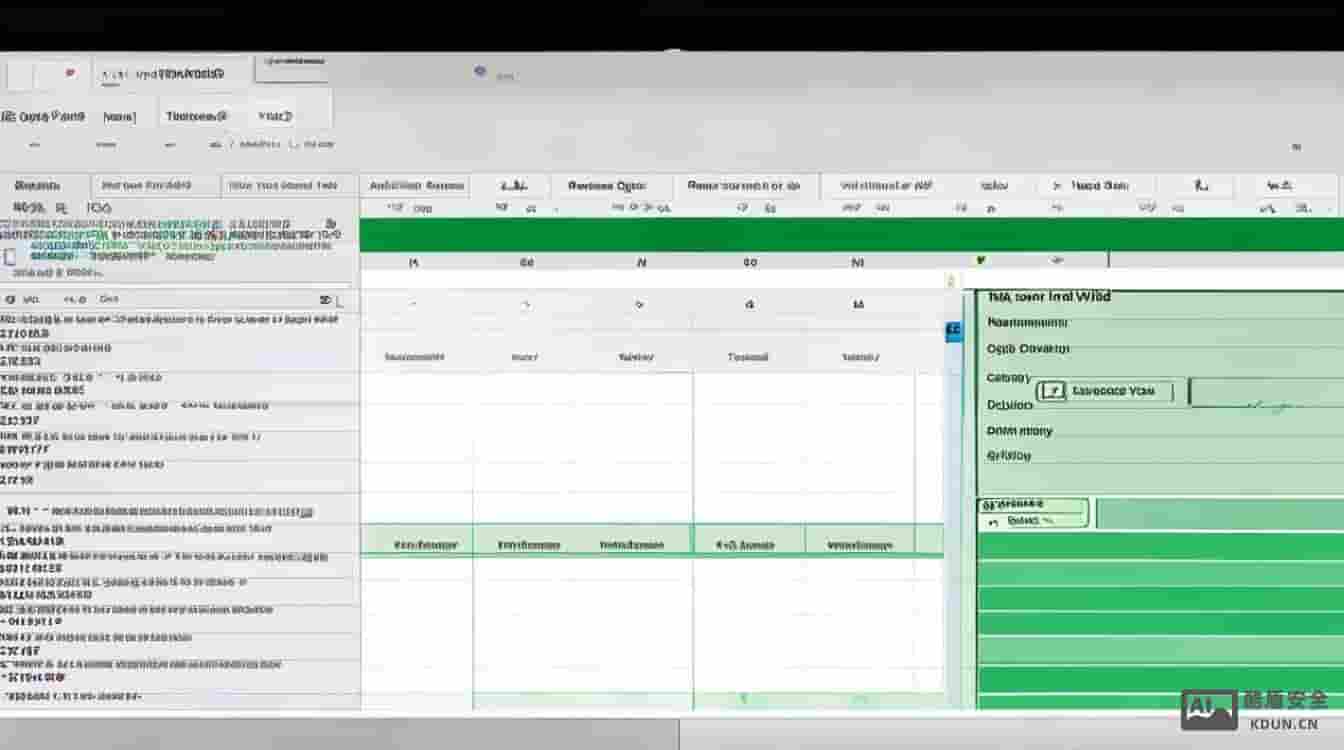Viewport: 1344px width, 750px height.
Task: Click the small page icon in left panel
Action: tap(10, 257)
